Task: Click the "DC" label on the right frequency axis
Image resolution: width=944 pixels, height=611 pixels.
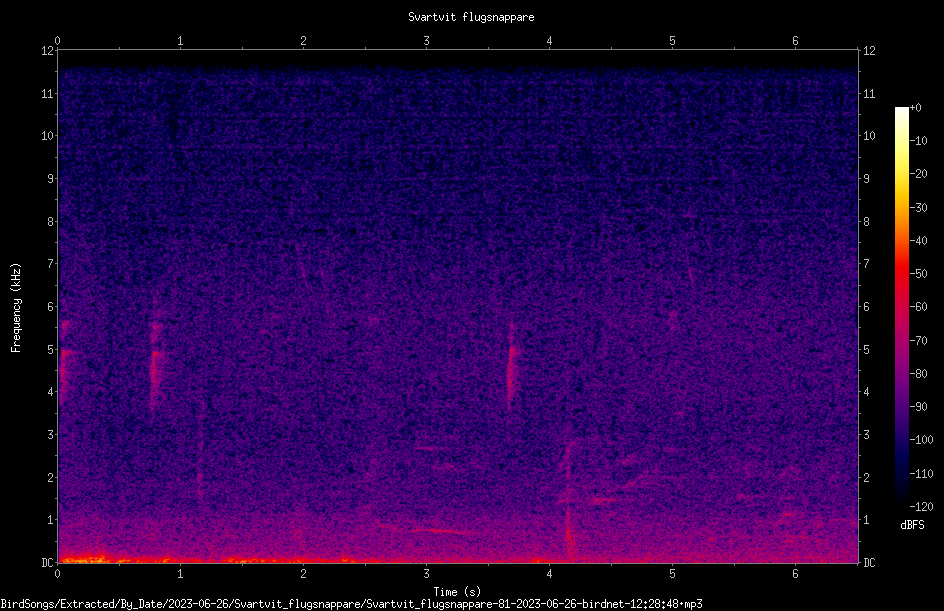Action: tap(869, 563)
